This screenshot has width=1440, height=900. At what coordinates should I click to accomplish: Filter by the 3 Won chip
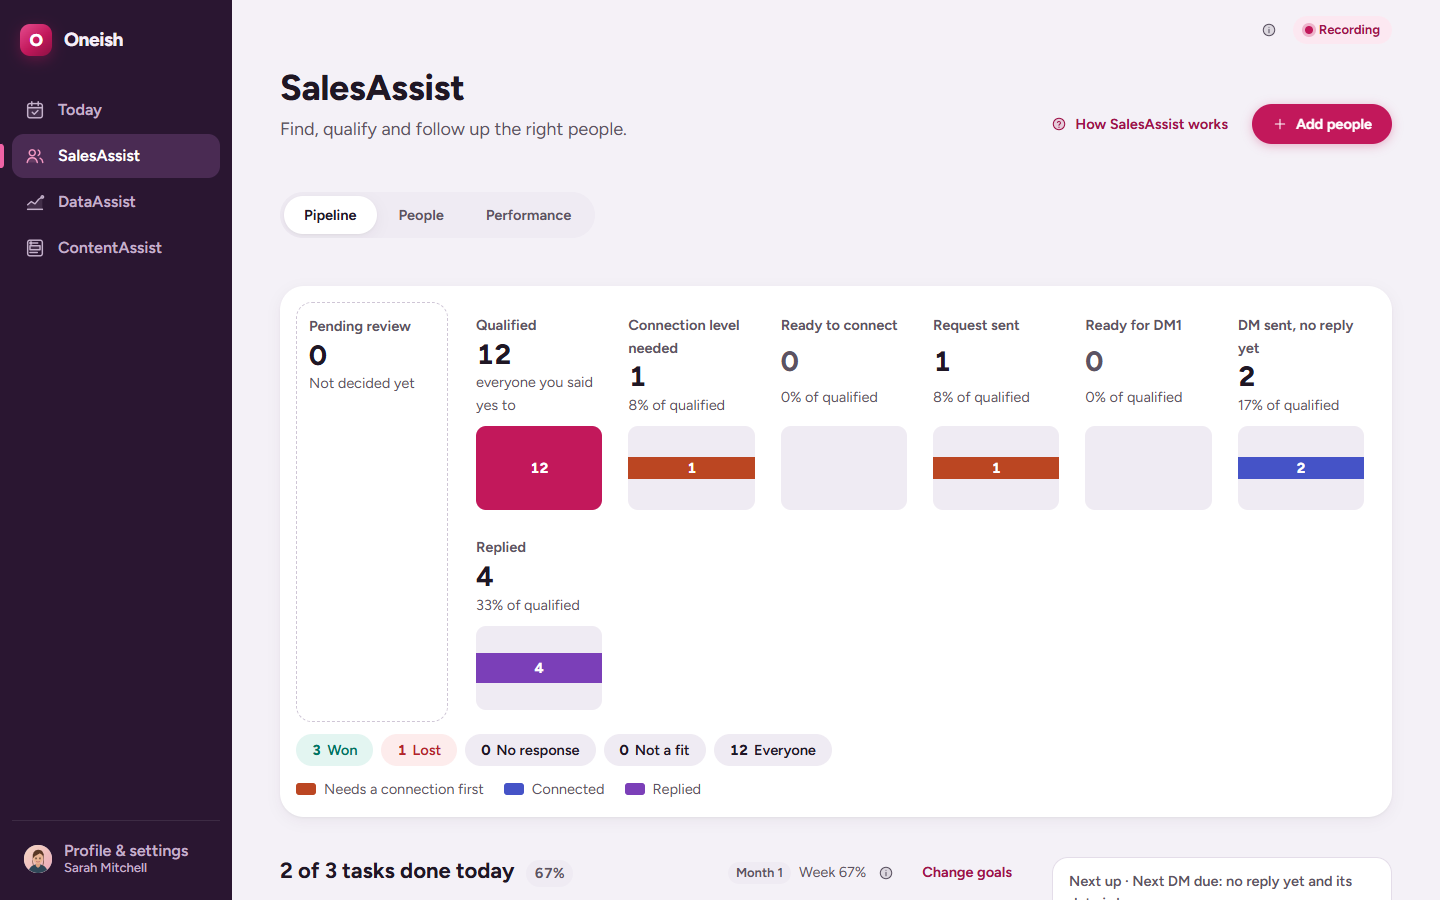pos(334,750)
